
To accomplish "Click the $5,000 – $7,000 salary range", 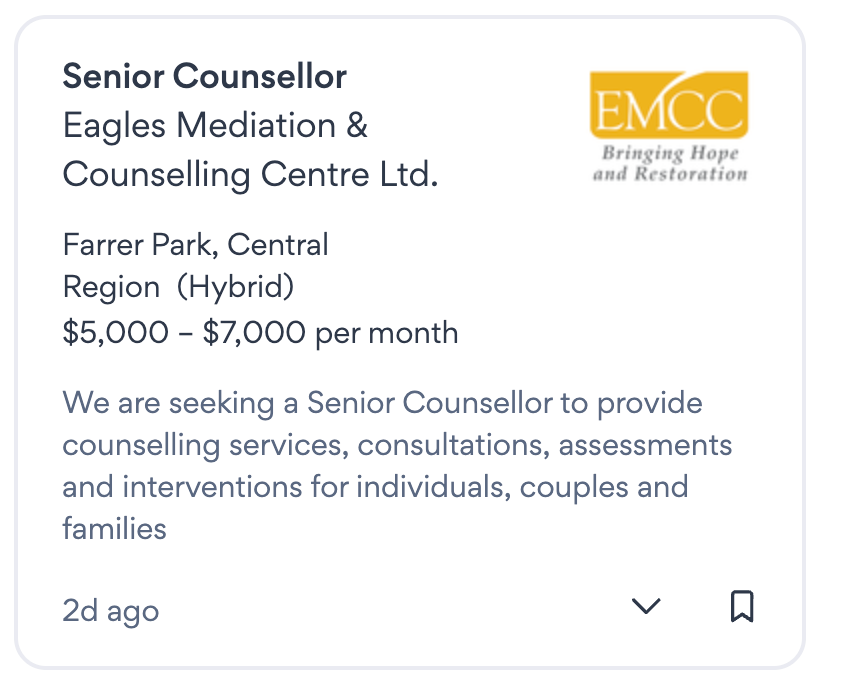I will click(184, 332).
